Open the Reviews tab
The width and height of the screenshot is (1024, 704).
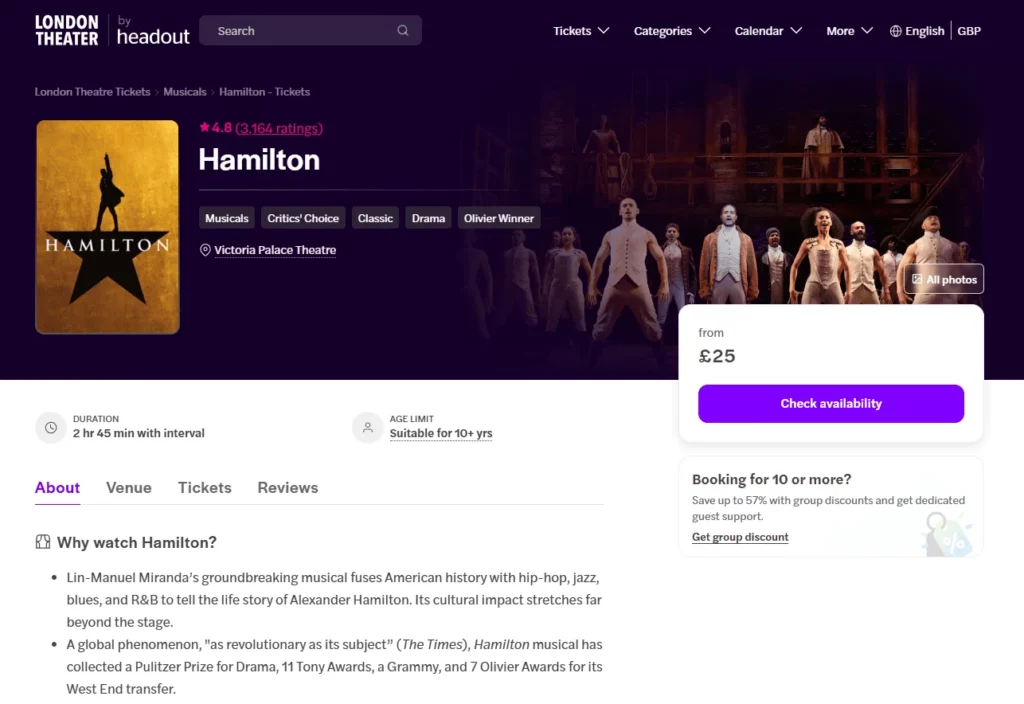pyautogui.click(x=288, y=488)
